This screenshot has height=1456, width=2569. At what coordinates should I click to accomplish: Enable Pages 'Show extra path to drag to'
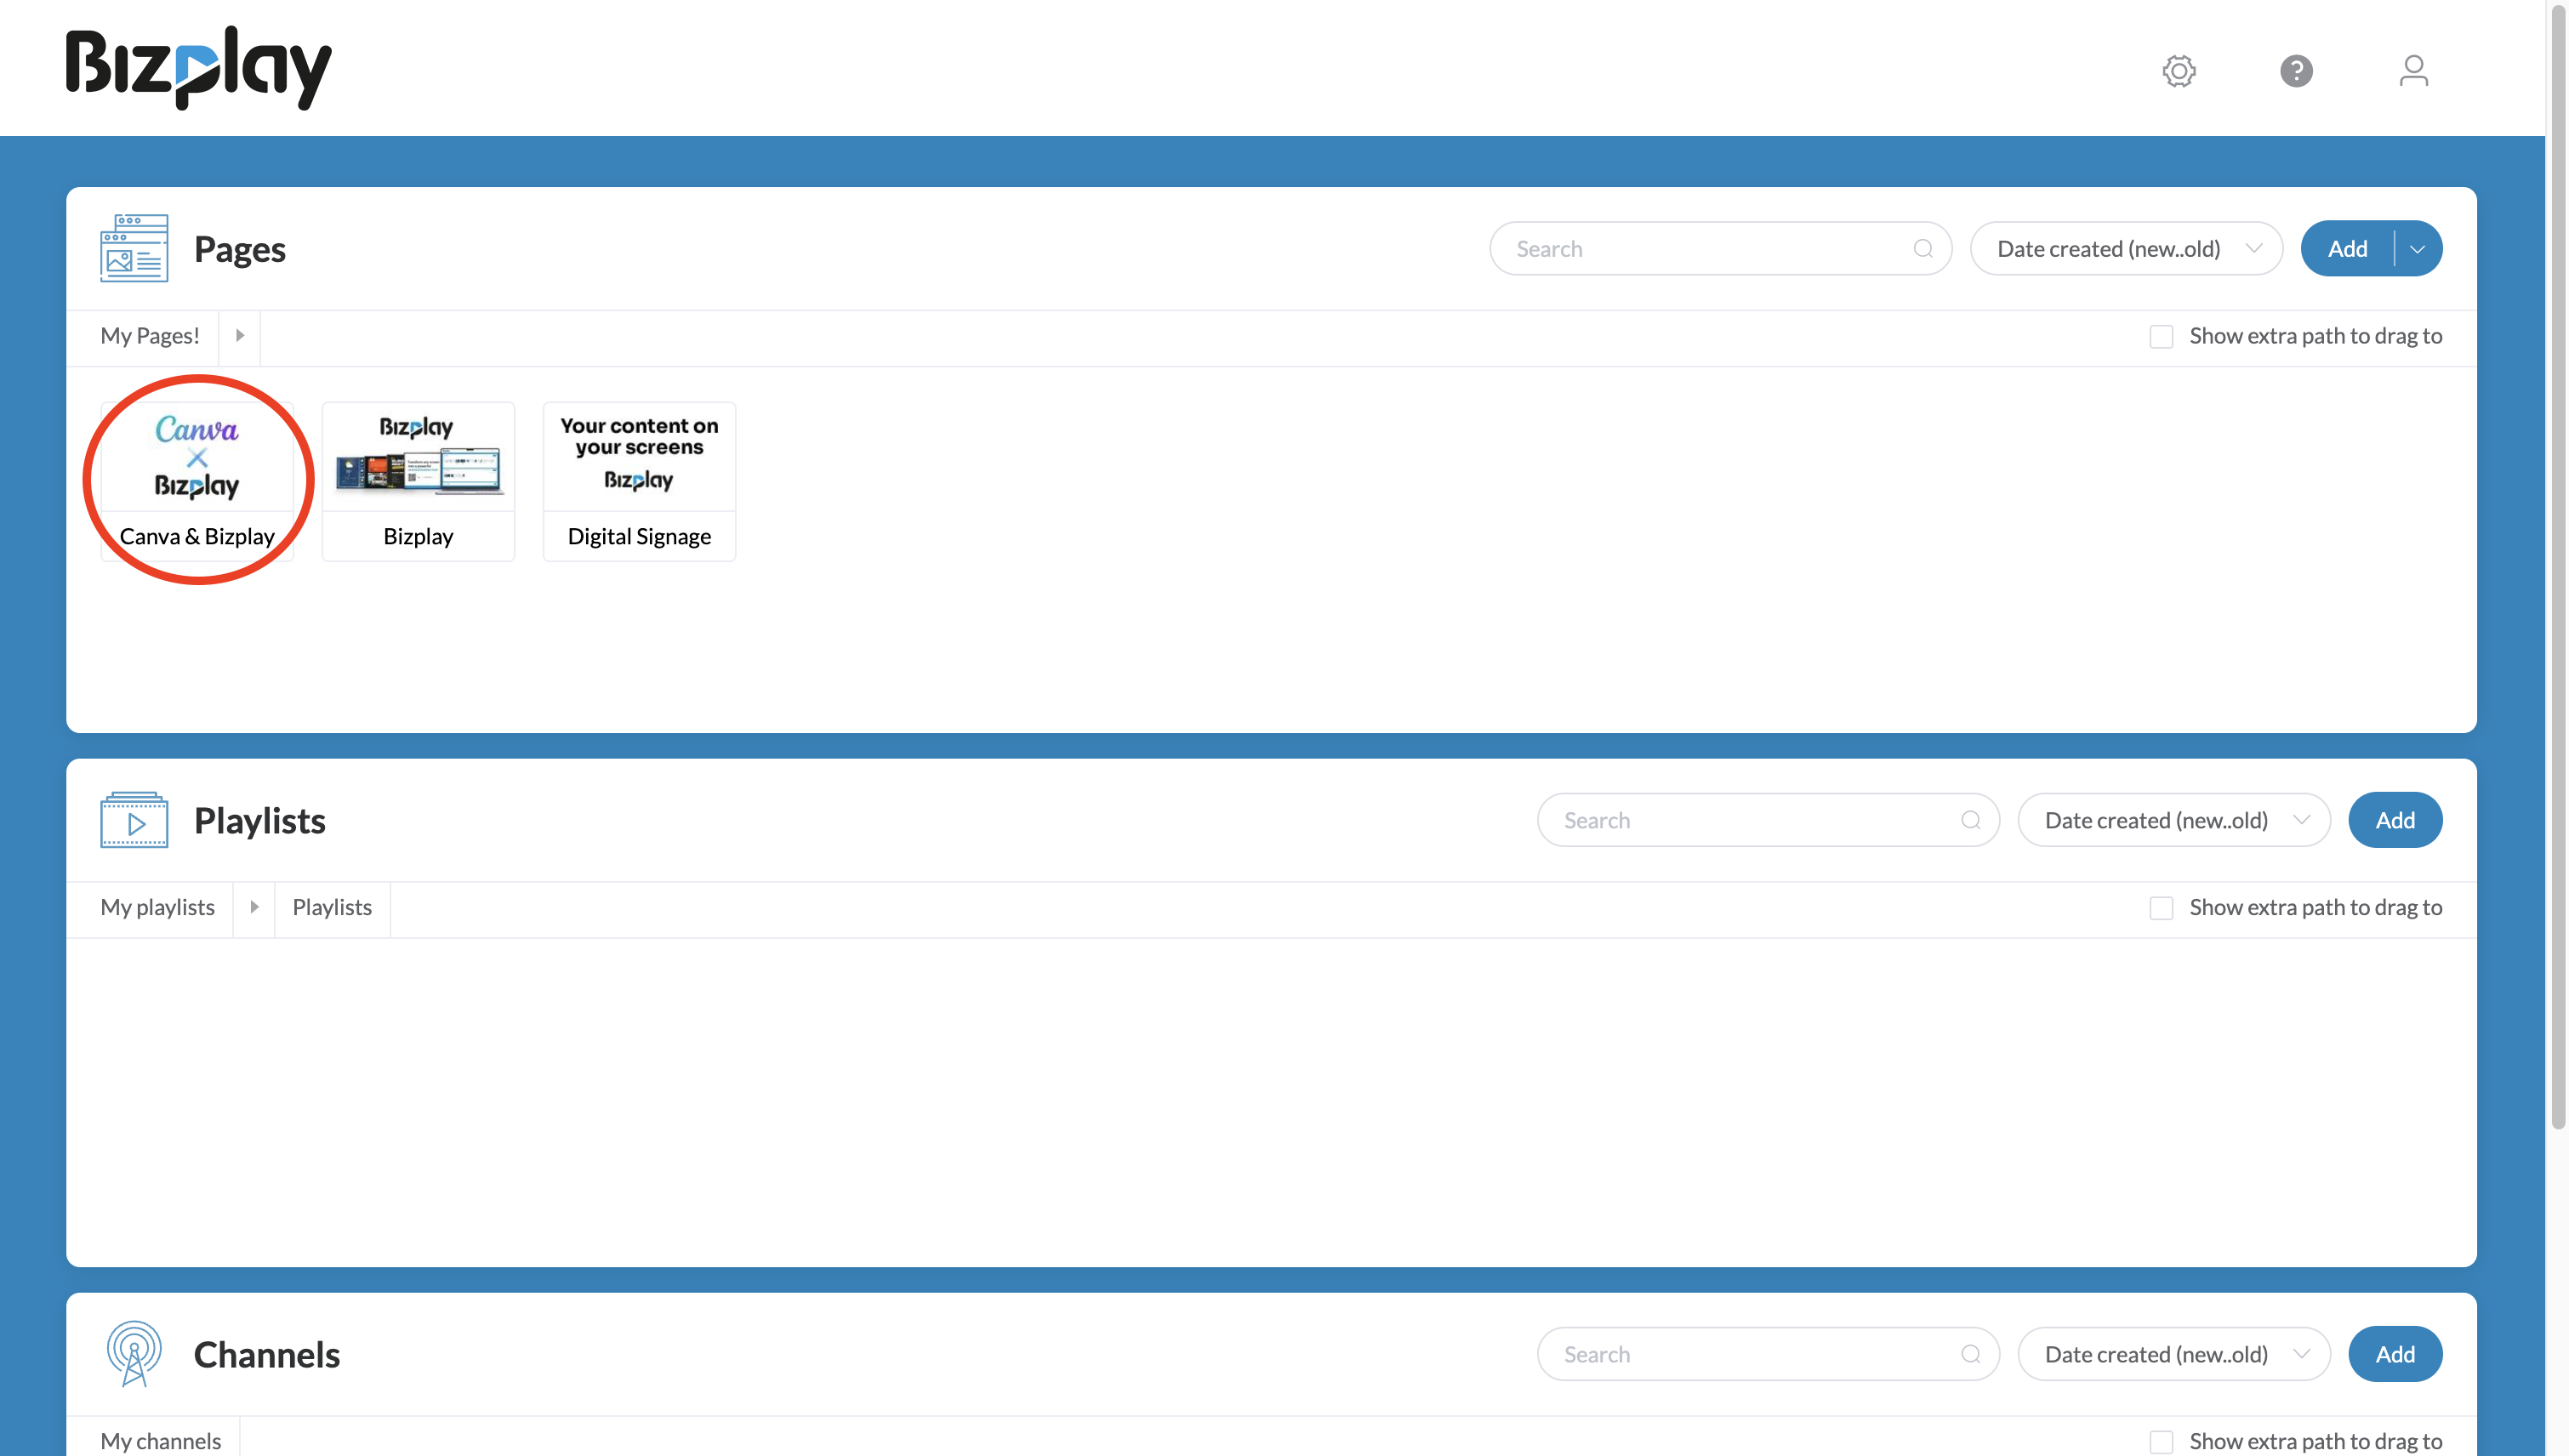(x=2161, y=336)
